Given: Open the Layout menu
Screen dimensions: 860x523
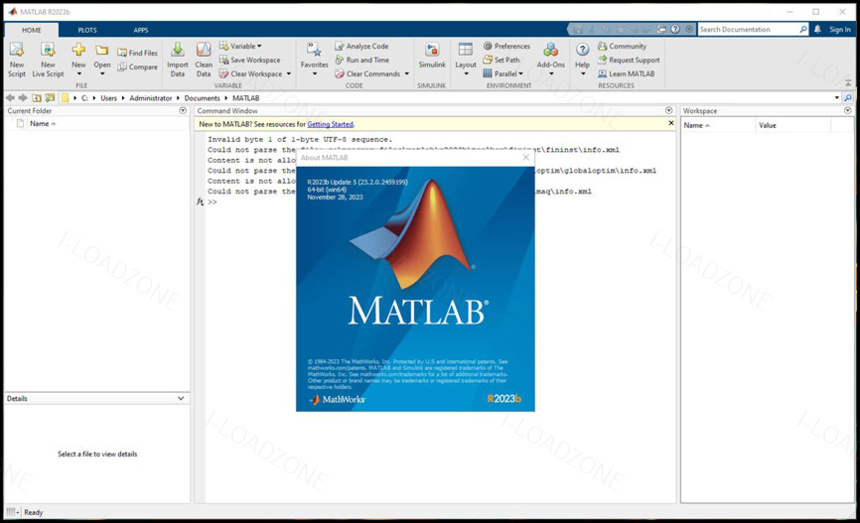Looking at the screenshot, I should (x=466, y=60).
